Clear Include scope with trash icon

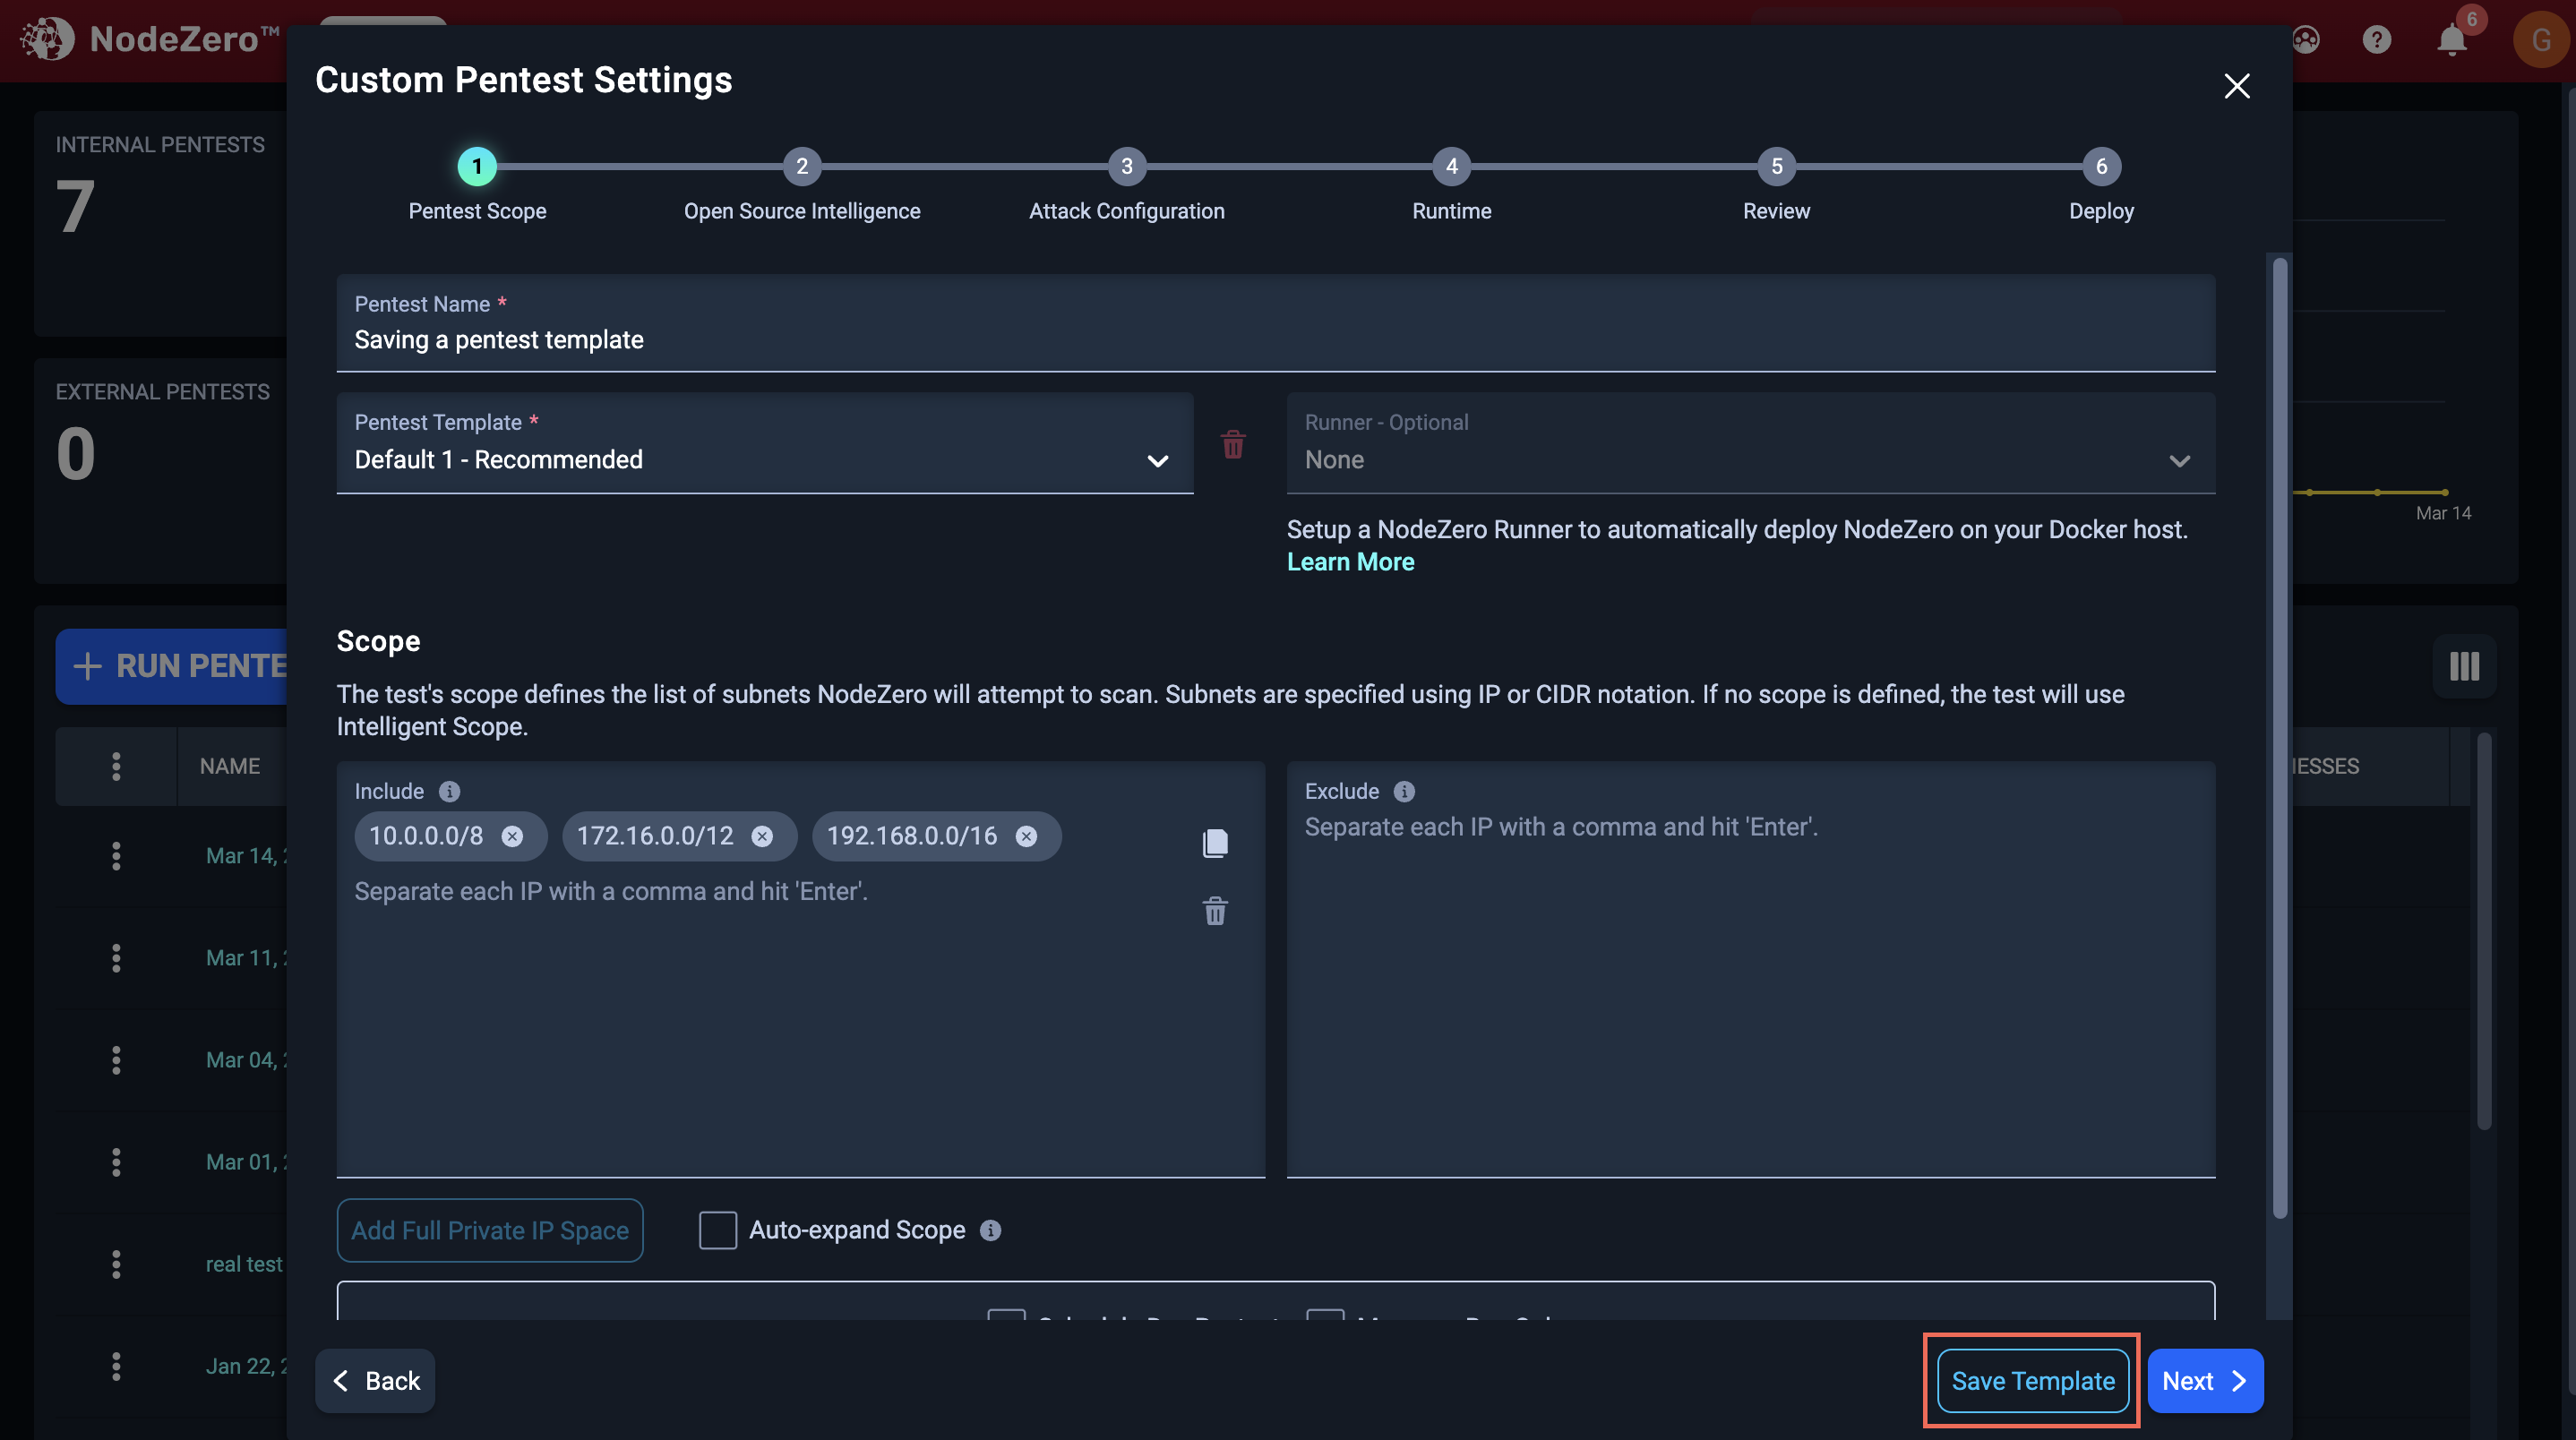coord(1215,911)
